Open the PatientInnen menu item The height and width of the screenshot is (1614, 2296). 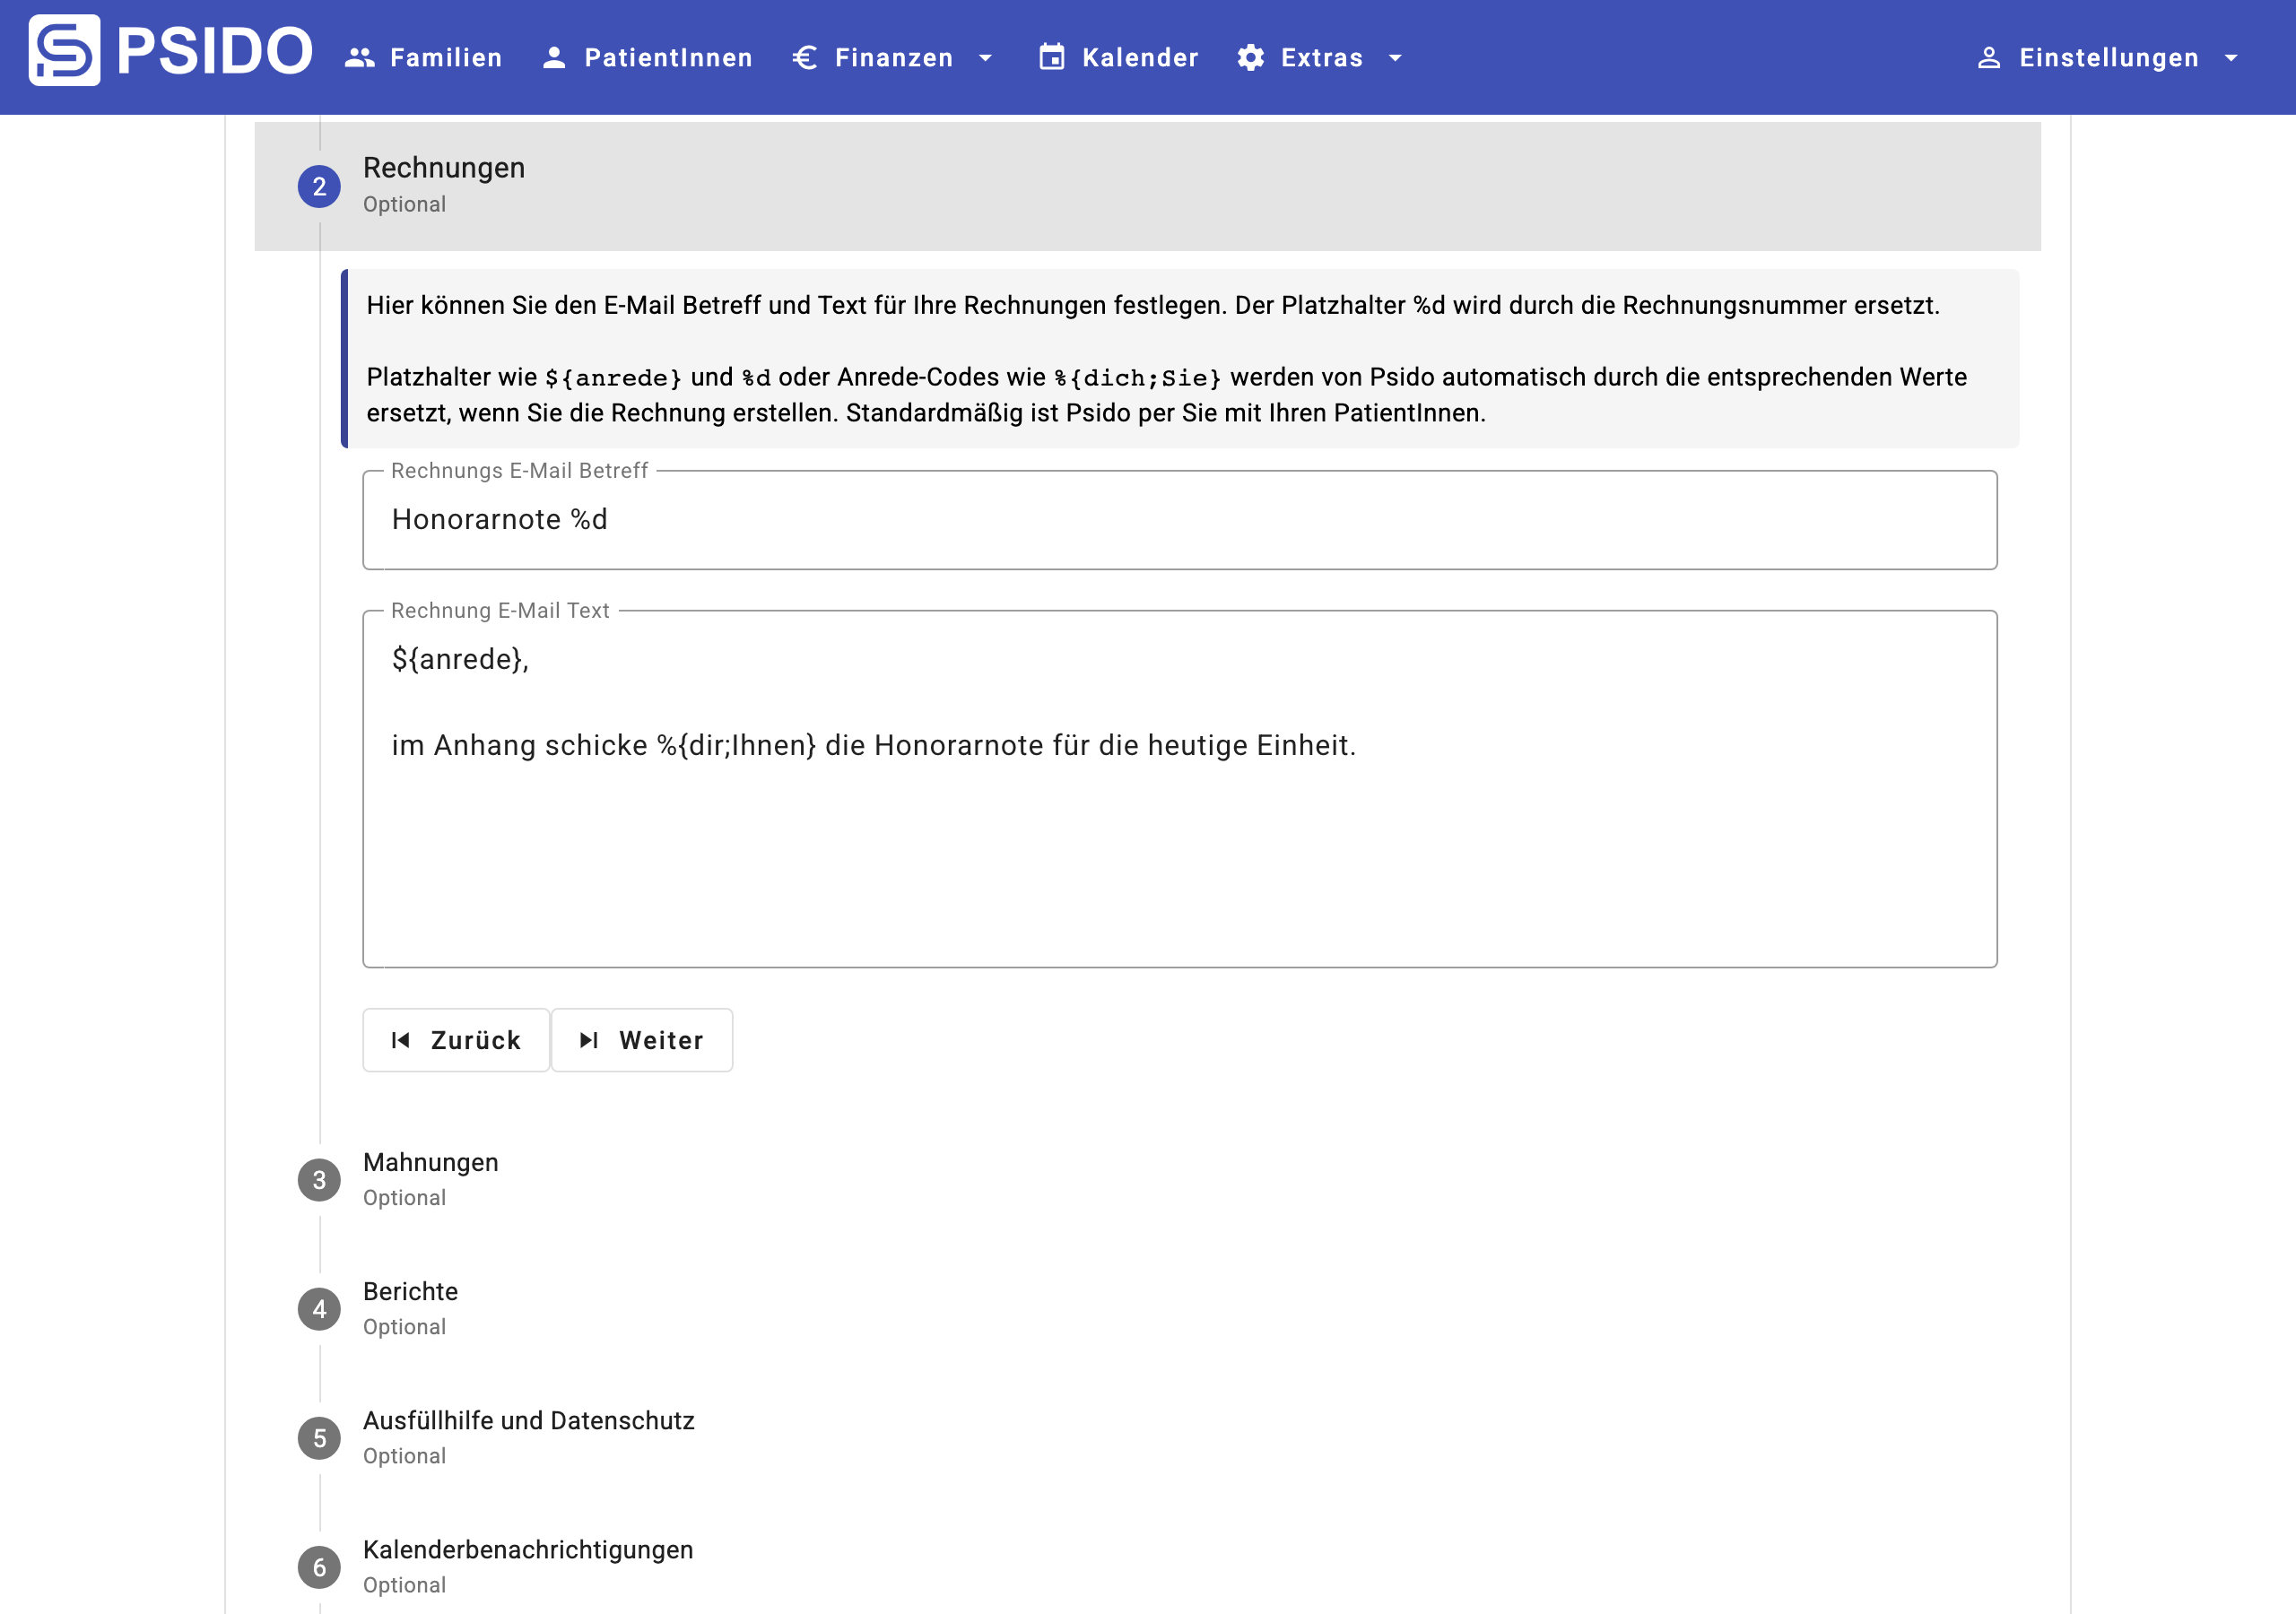pos(667,58)
